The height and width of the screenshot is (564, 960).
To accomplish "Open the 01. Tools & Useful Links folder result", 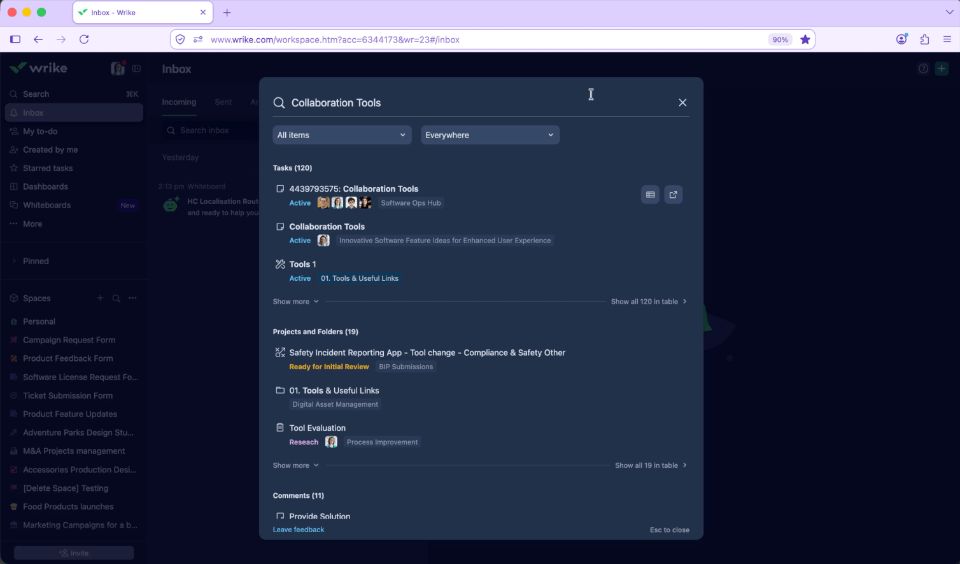I will [334, 391].
